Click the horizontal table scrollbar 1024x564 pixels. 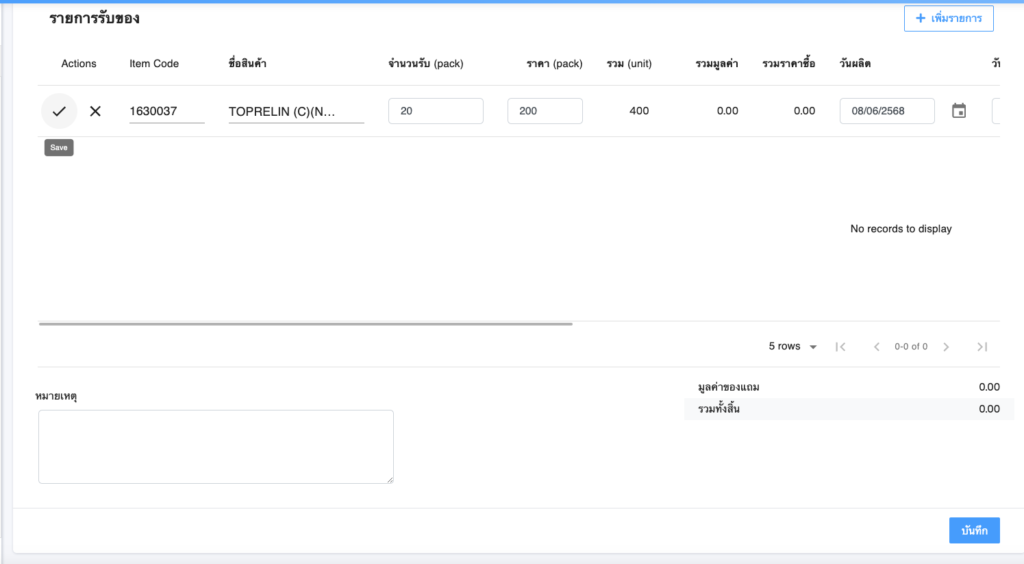[305, 324]
